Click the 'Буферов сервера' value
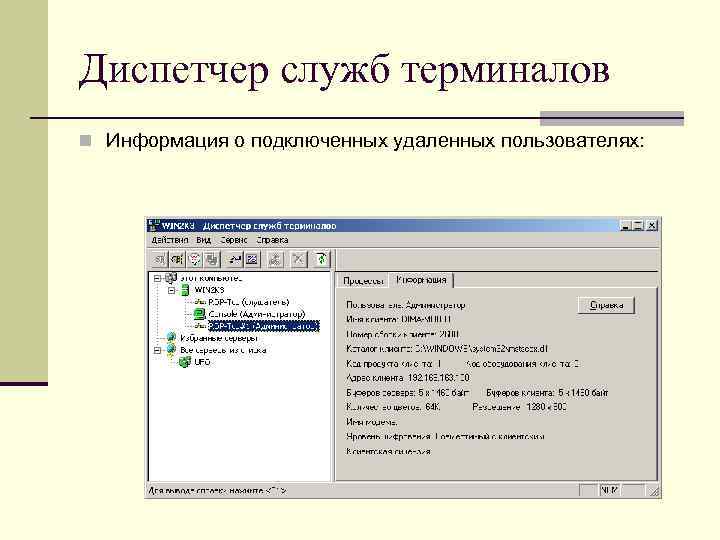The width and height of the screenshot is (720, 540). pos(408,393)
